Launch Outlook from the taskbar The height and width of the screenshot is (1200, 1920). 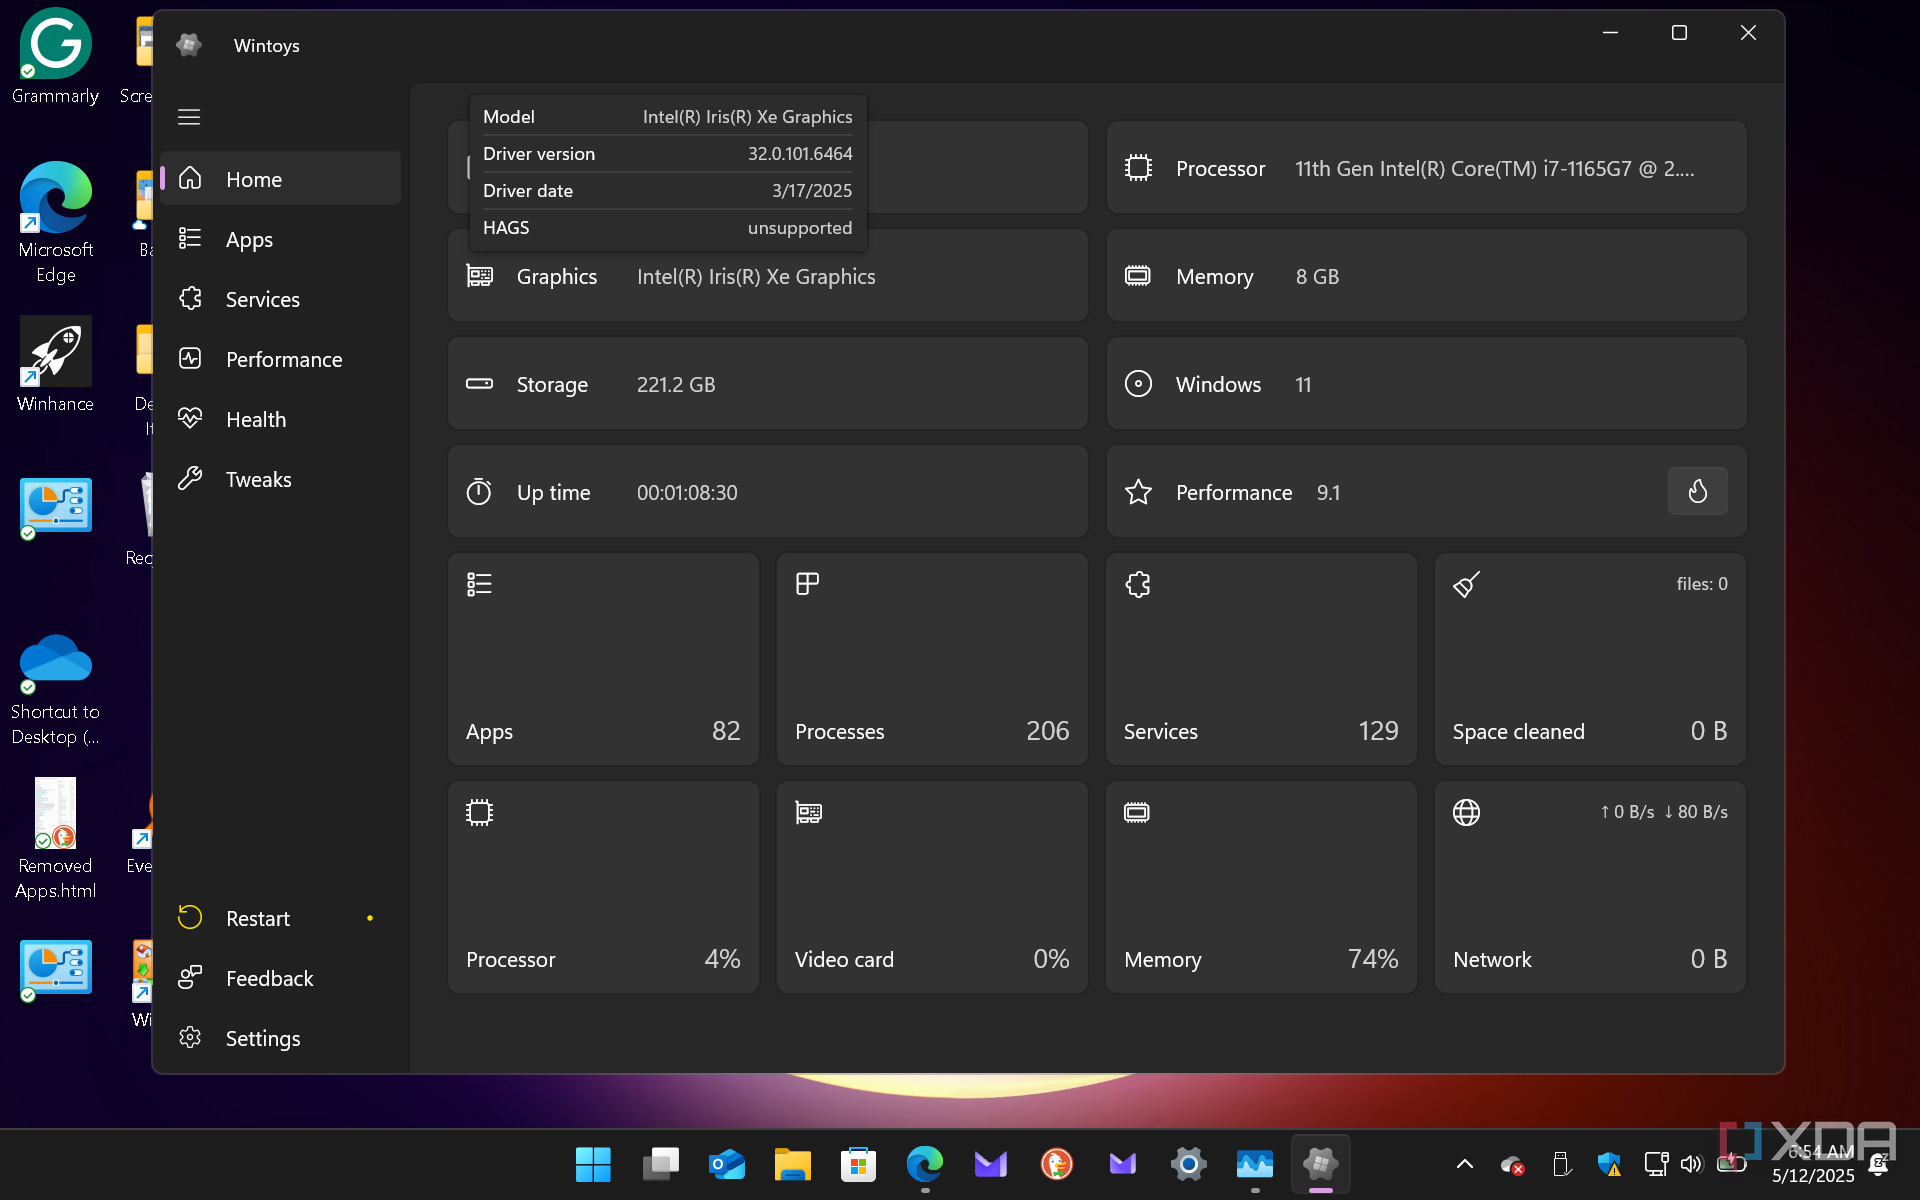(727, 1164)
